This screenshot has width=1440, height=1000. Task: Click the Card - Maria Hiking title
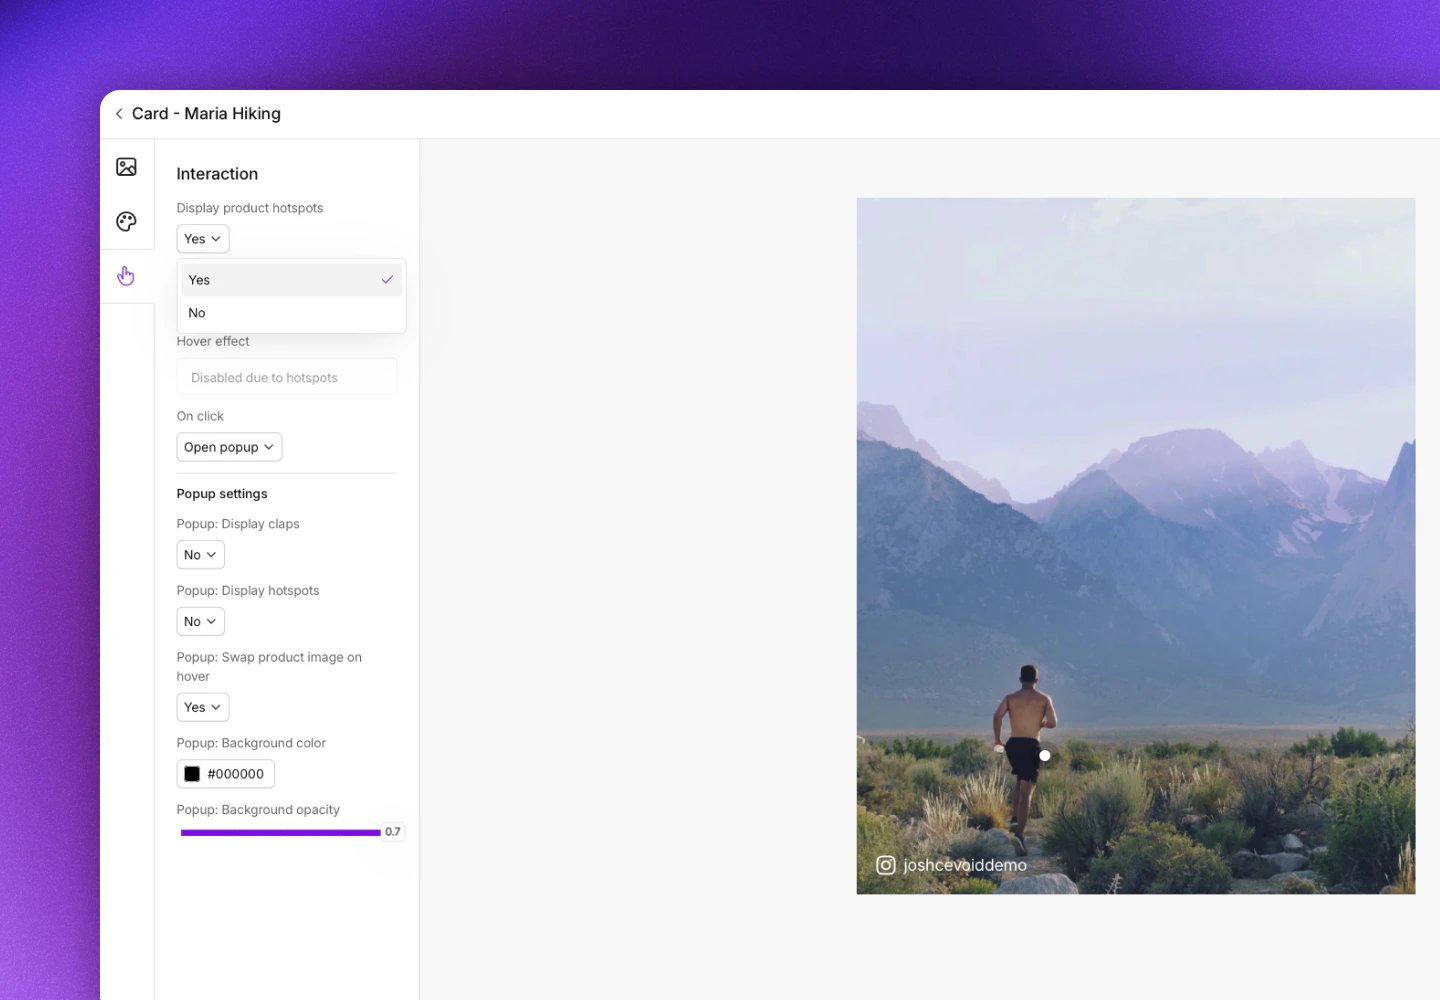click(206, 114)
